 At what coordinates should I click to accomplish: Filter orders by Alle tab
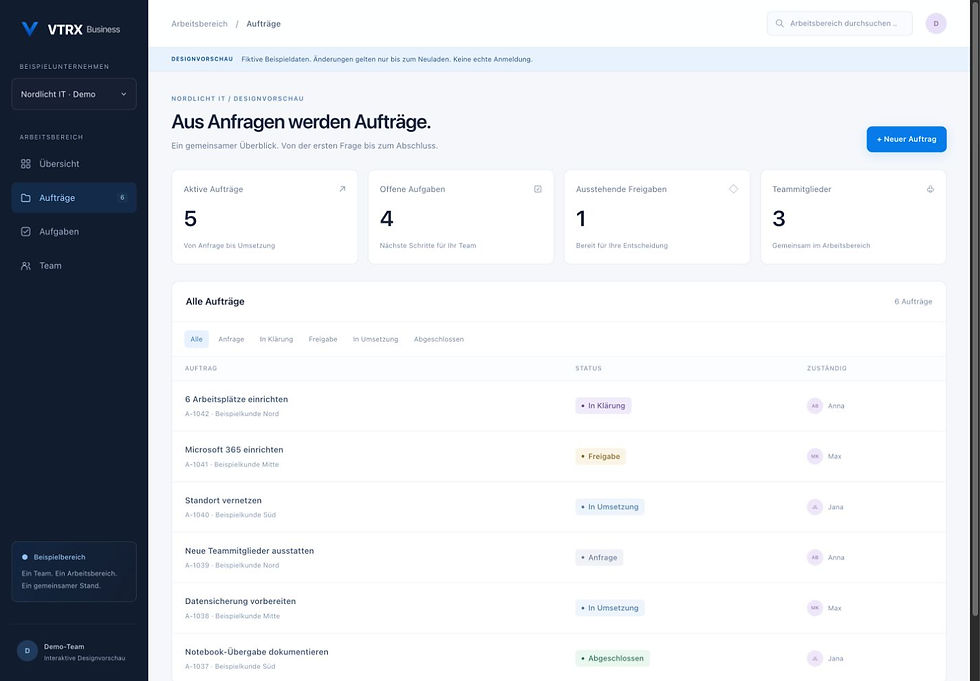point(196,339)
